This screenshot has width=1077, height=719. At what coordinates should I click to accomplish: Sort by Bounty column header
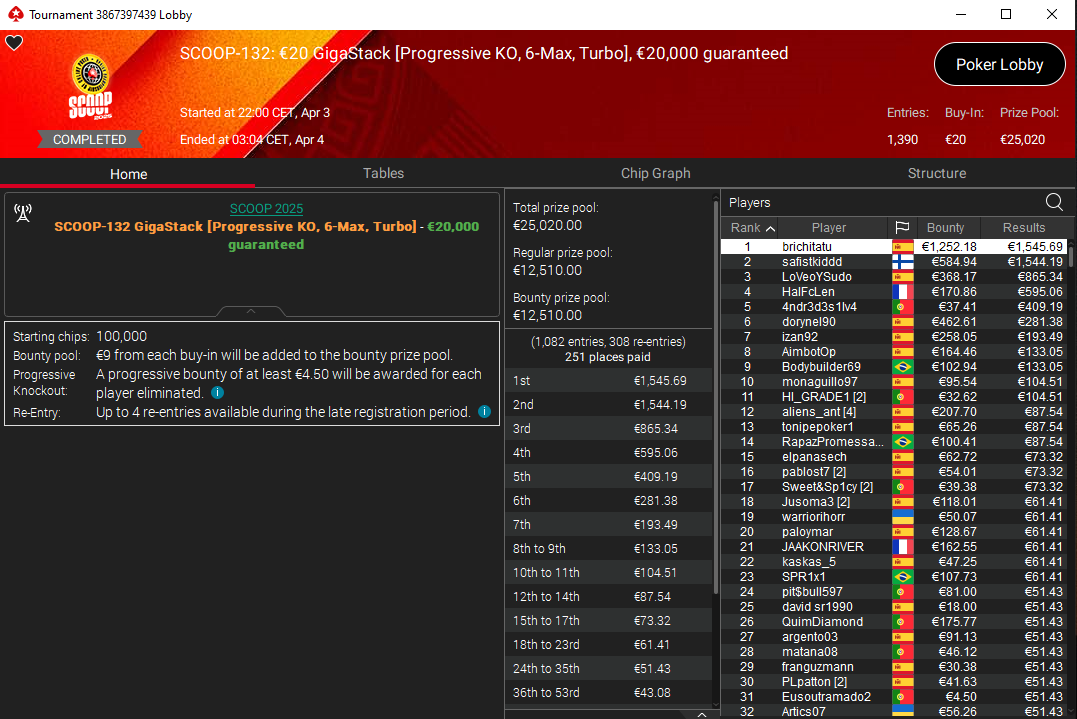click(945, 227)
